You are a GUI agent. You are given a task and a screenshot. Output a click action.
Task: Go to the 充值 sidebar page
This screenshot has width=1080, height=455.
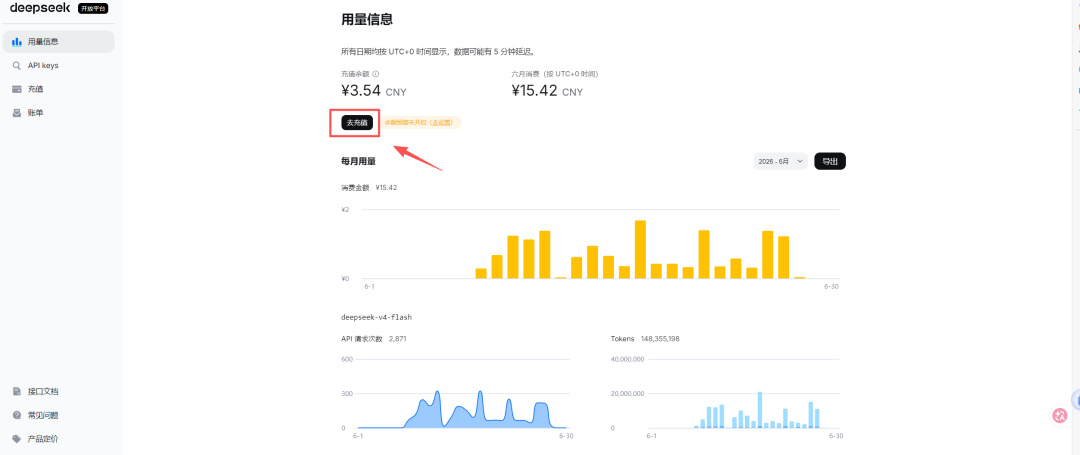[x=59, y=89]
